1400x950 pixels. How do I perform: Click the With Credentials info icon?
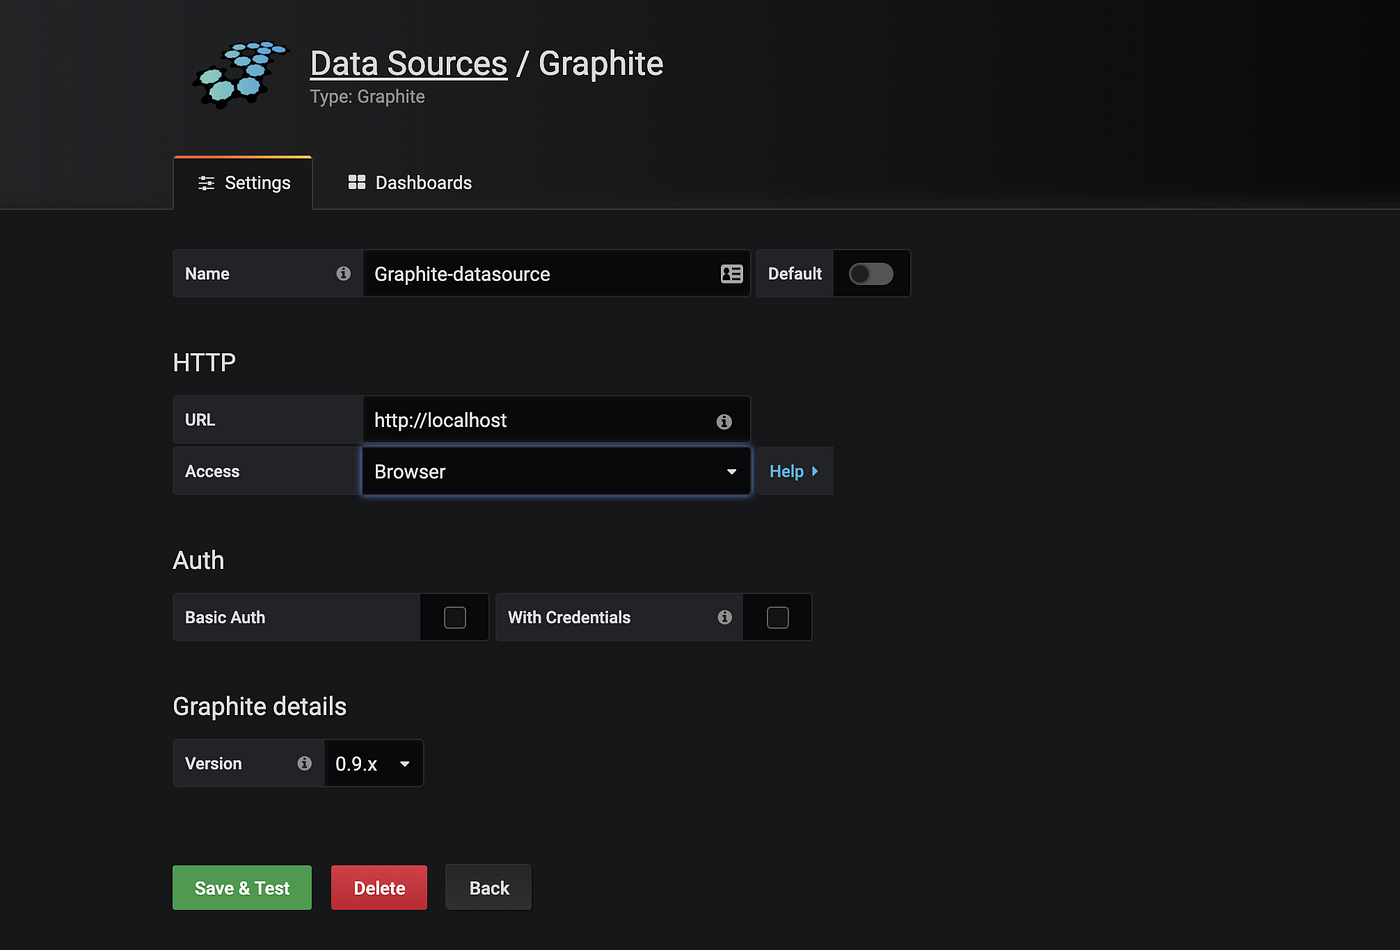pos(725,617)
